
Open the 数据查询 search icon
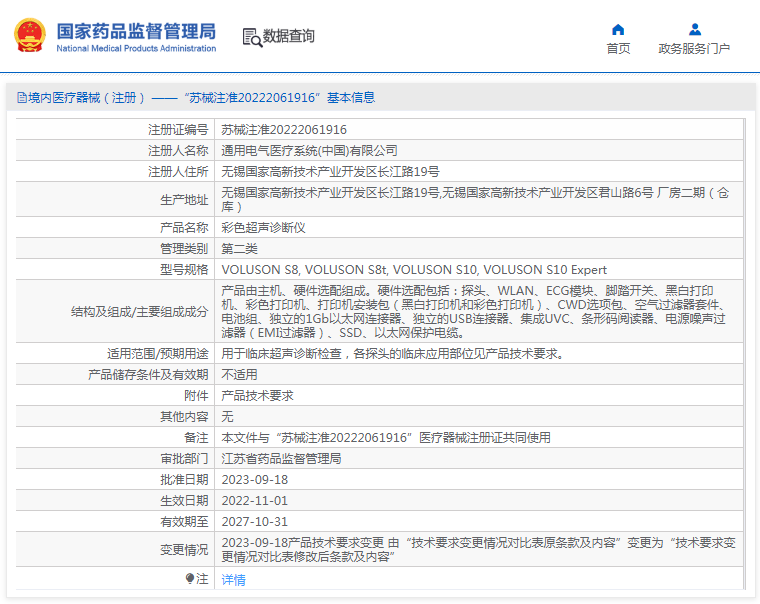click(252, 37)
